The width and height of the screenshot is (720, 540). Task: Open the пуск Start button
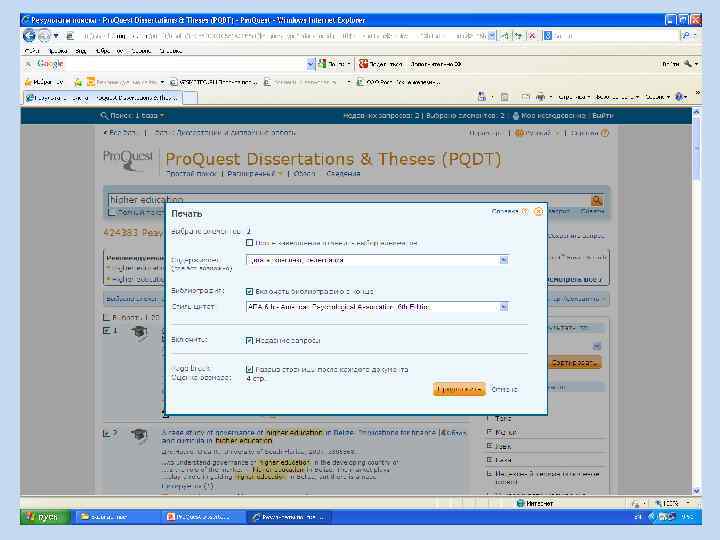[44, 517]
